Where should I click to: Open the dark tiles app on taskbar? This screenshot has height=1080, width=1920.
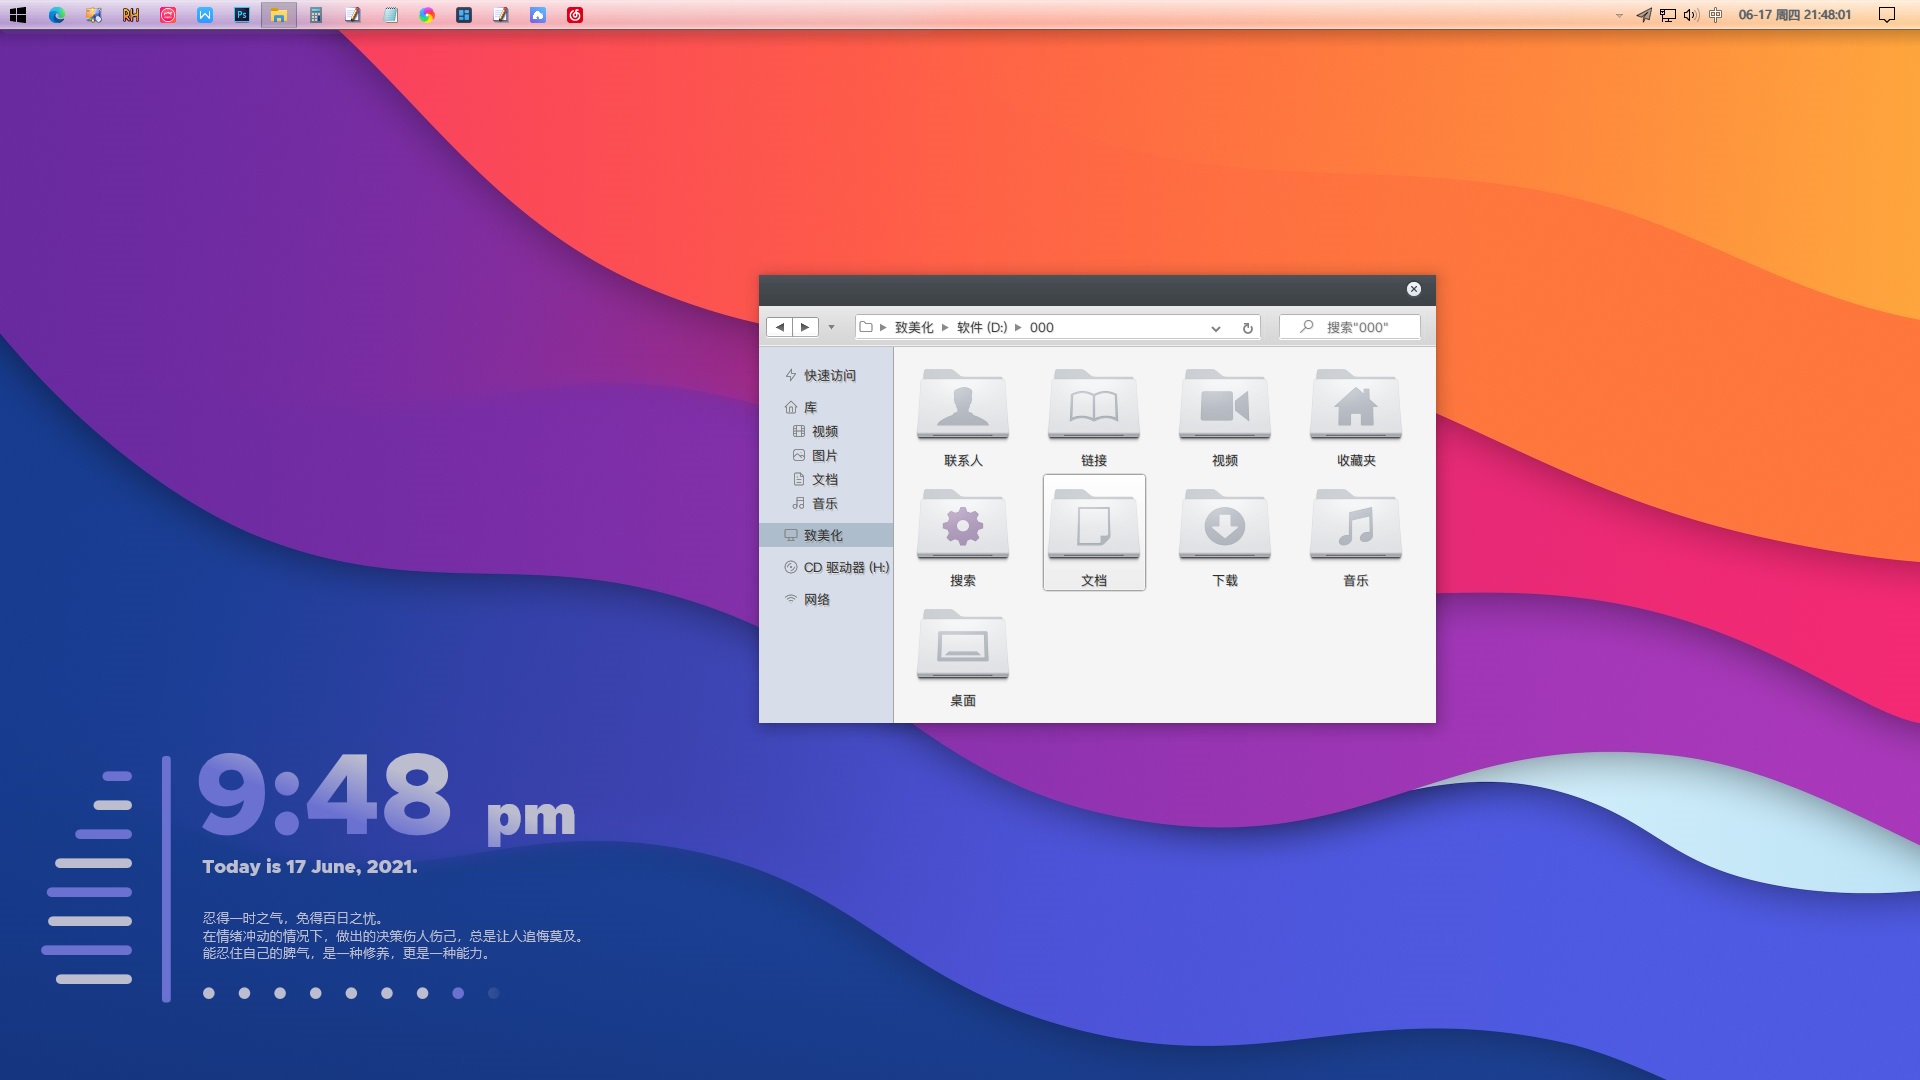coord(464,15)
